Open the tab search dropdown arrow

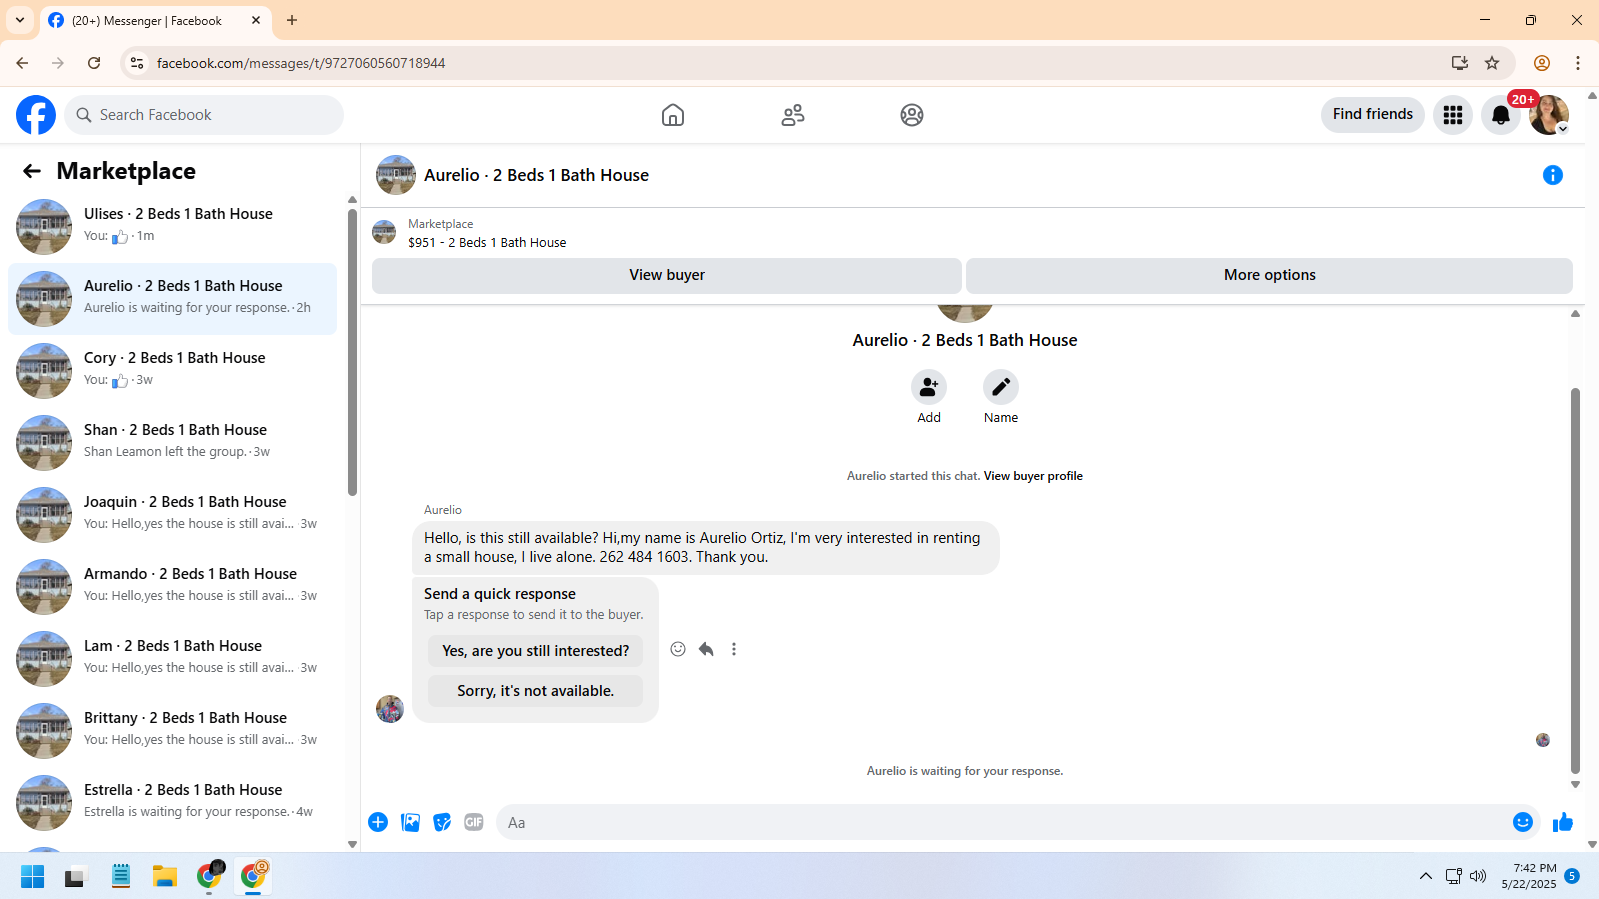(x=20, y=20)
